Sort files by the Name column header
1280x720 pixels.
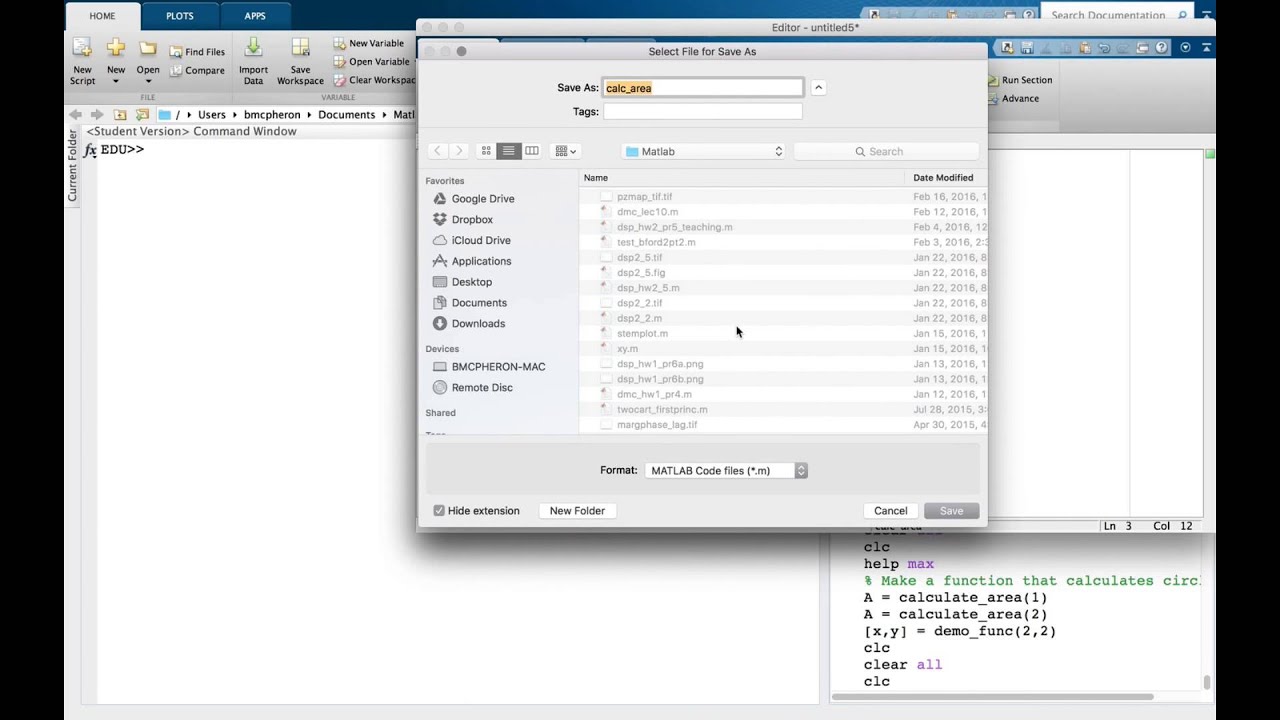click(742, 178)
